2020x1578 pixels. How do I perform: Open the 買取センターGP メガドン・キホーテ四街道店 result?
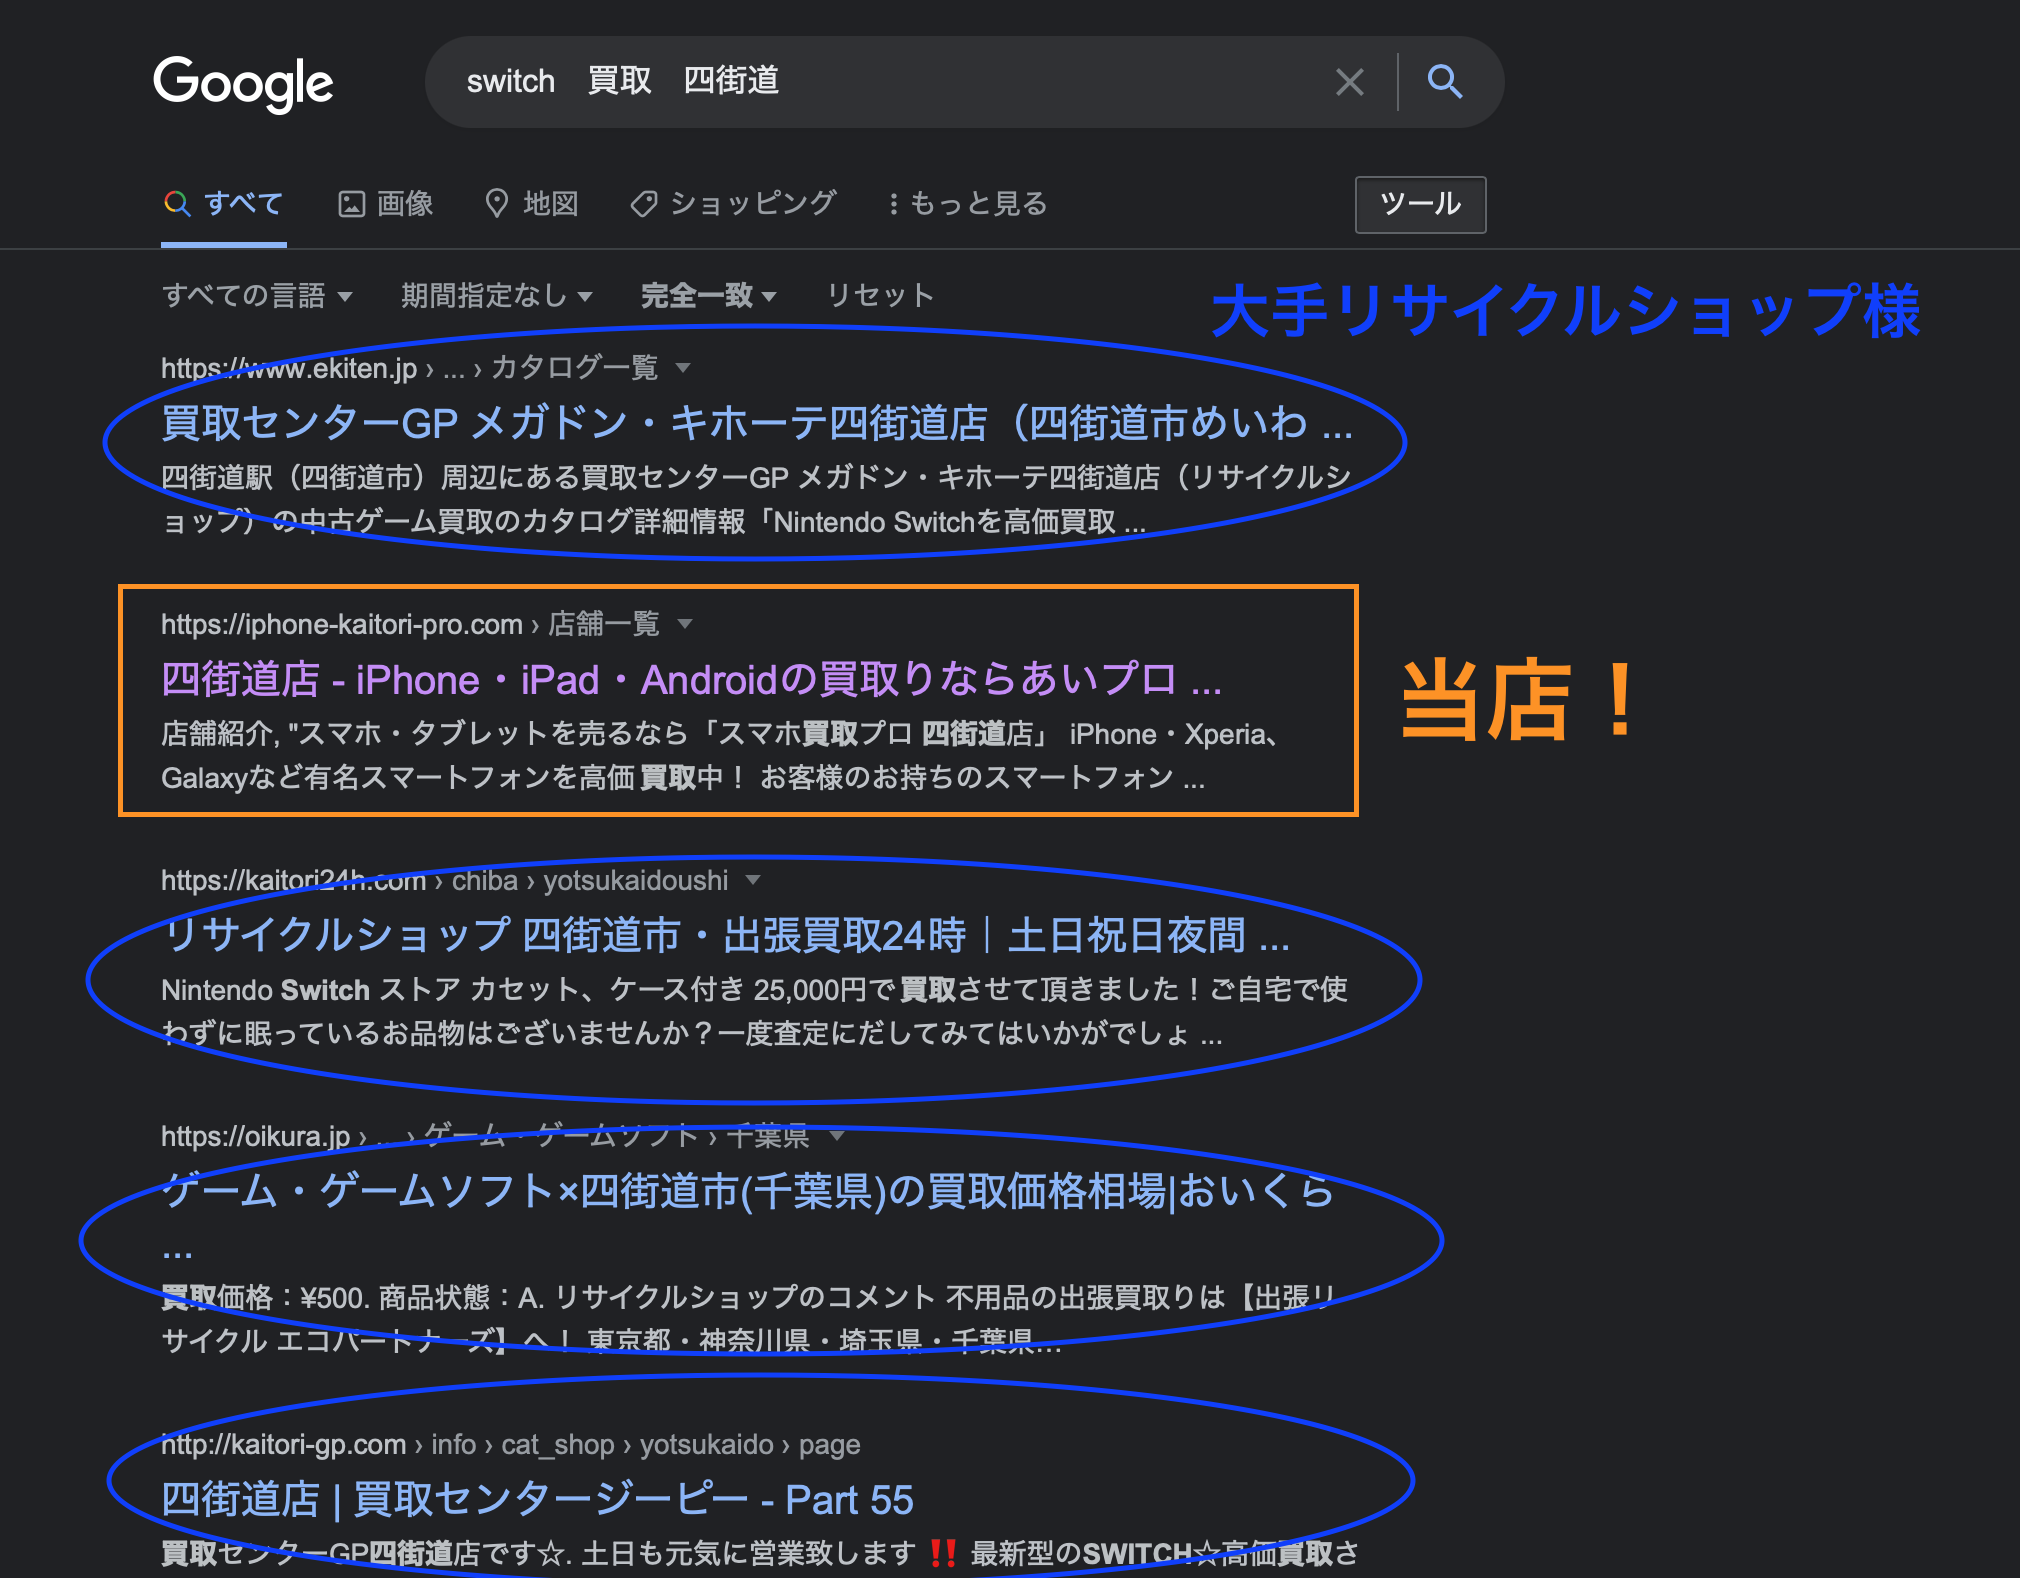click(756, 423)
